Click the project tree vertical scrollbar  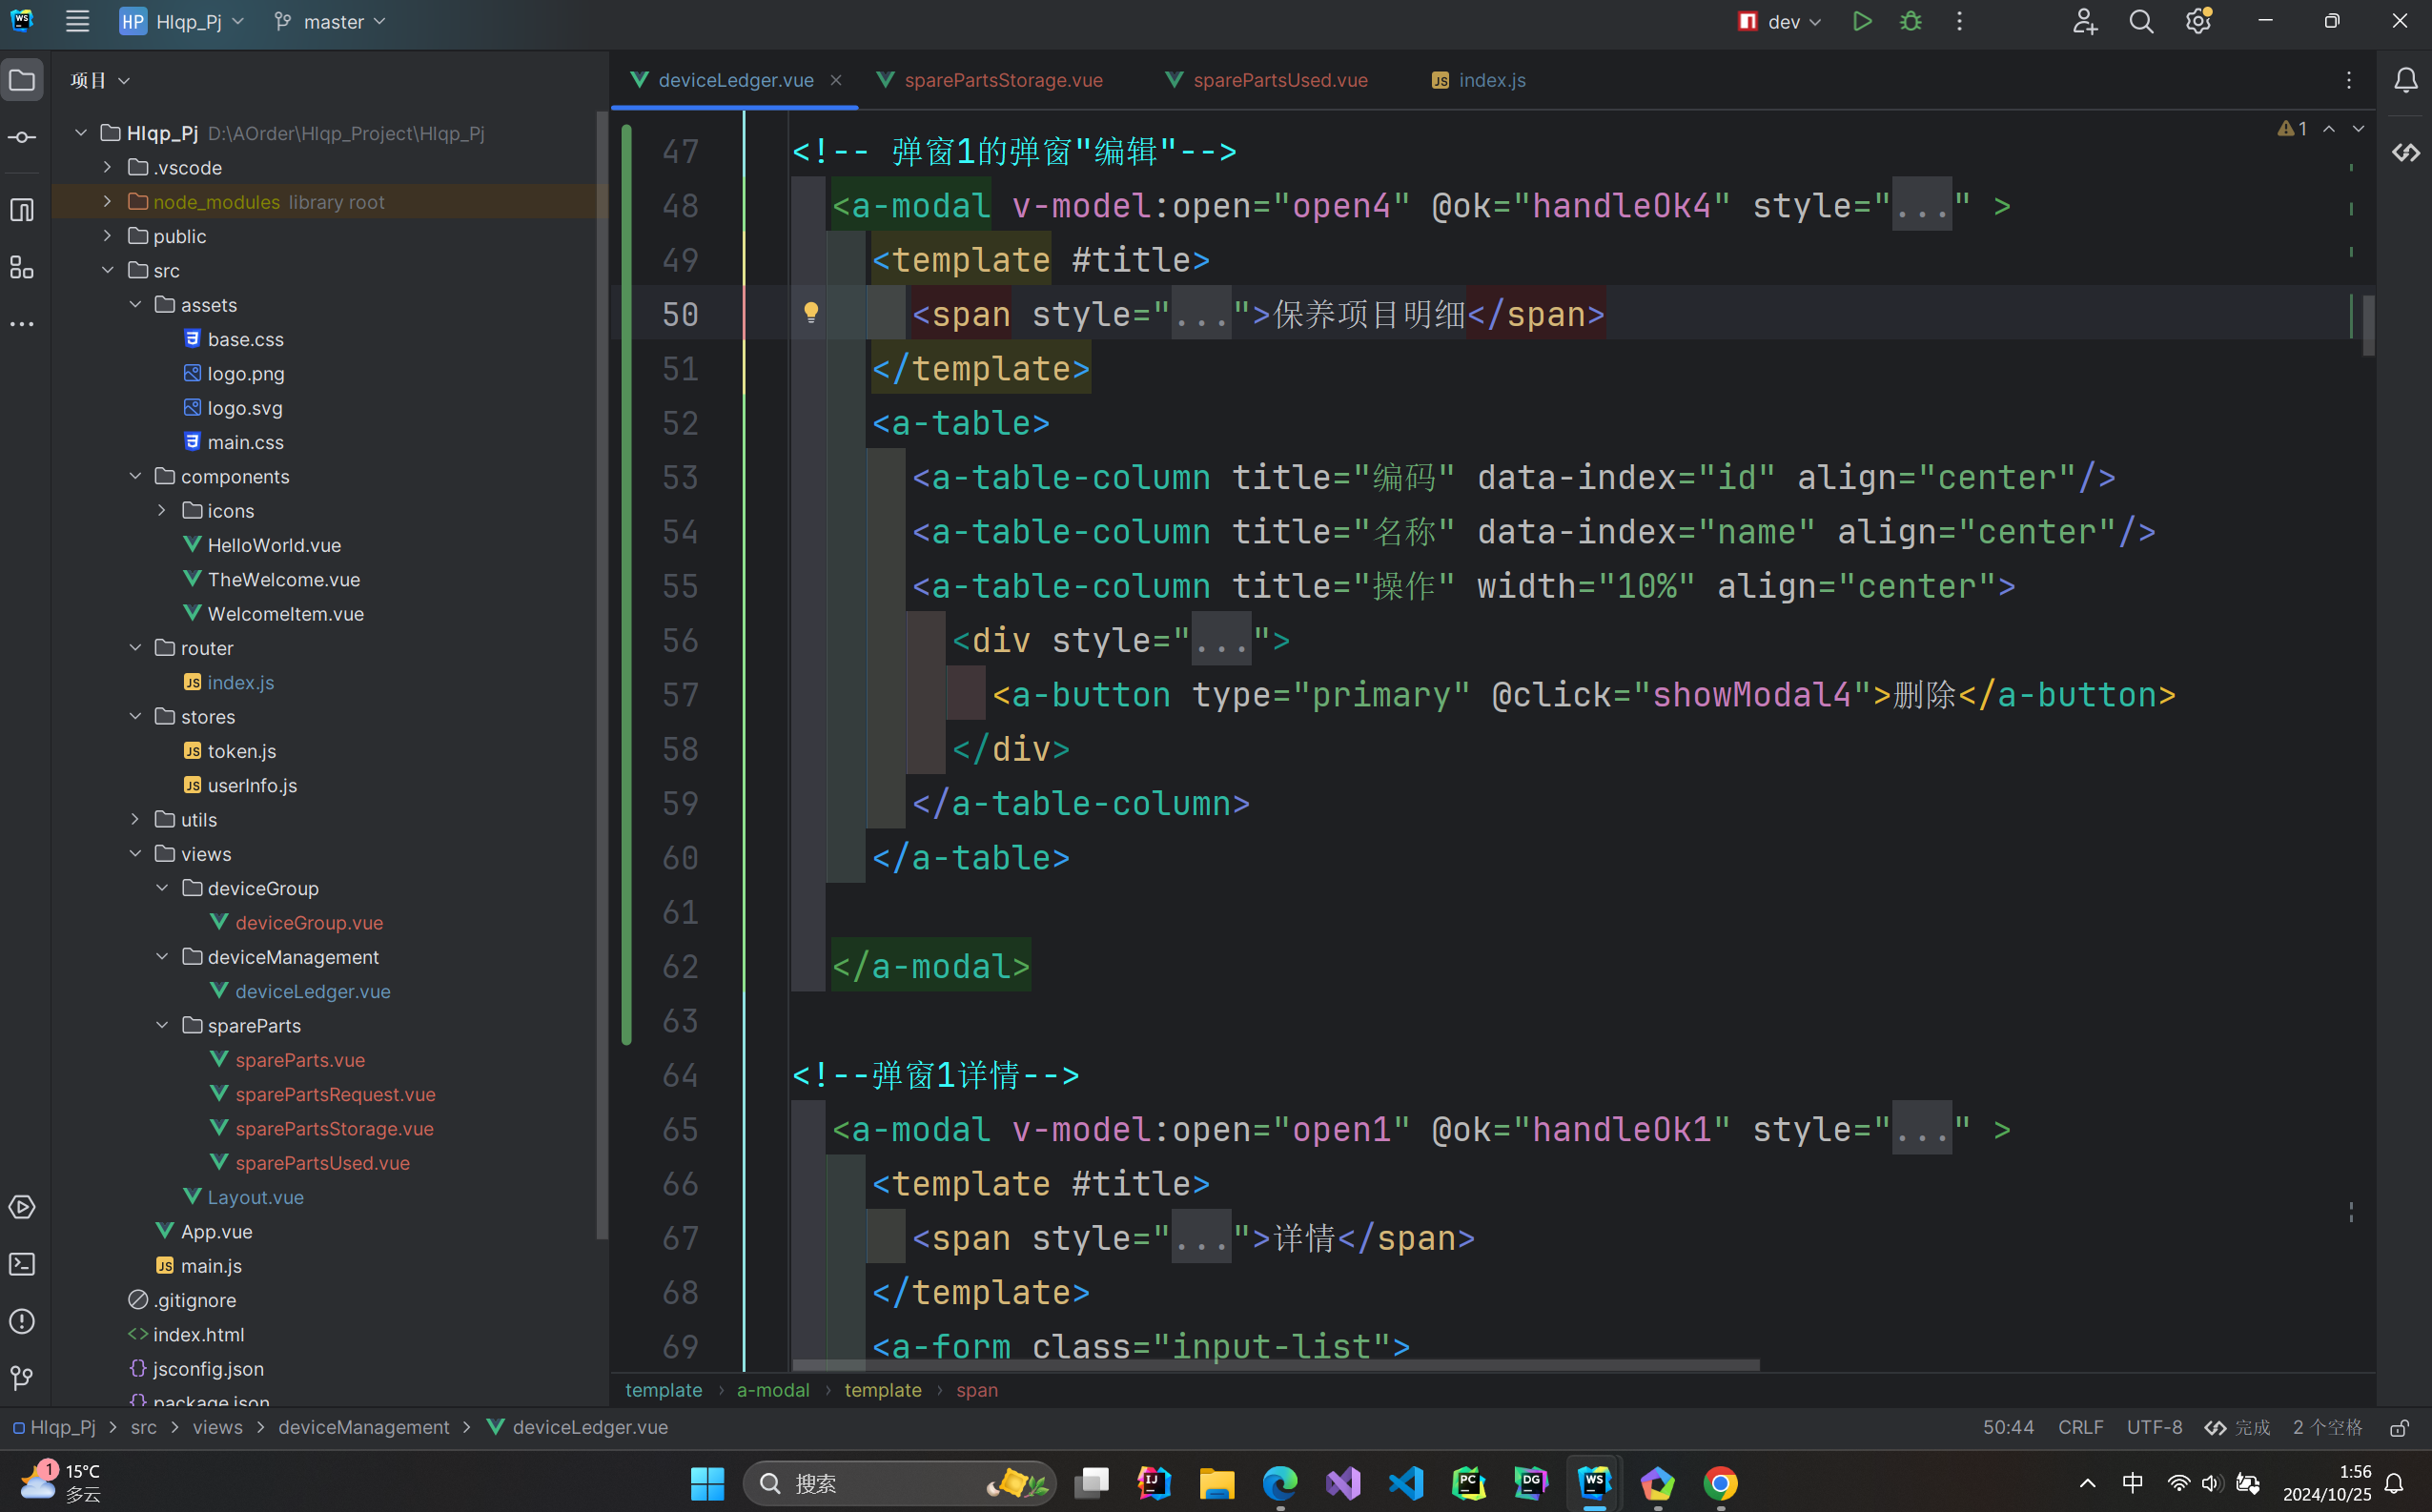pos(602,675)
